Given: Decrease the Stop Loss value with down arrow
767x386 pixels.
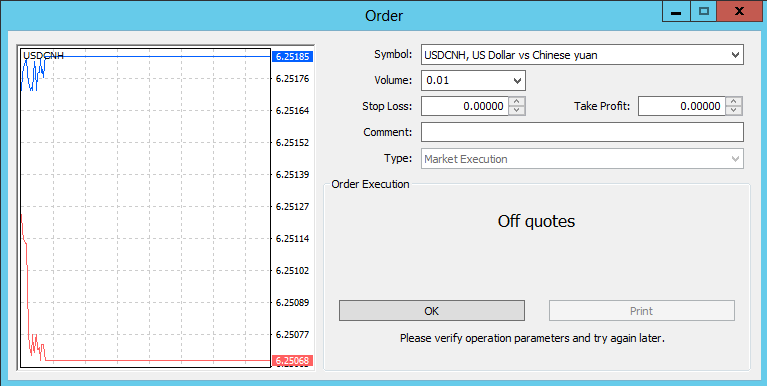Looking at the screenshot, I should tap(517, 111).
